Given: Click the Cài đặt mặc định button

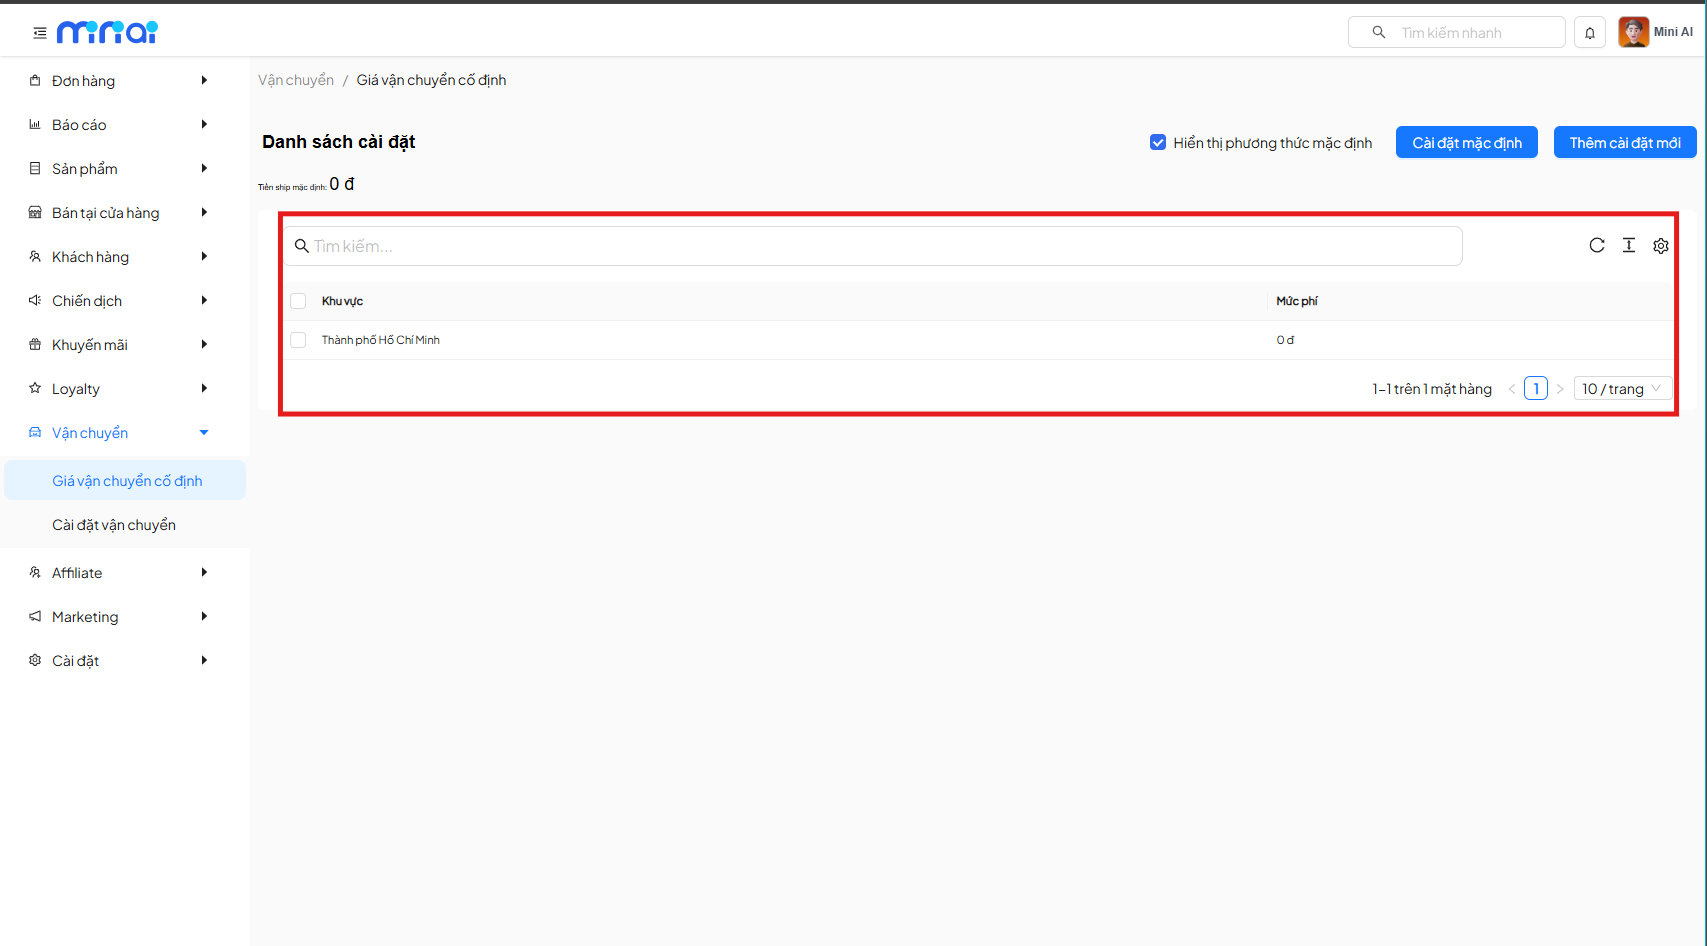Looking at the screenshot, I should pos(1466,143).
